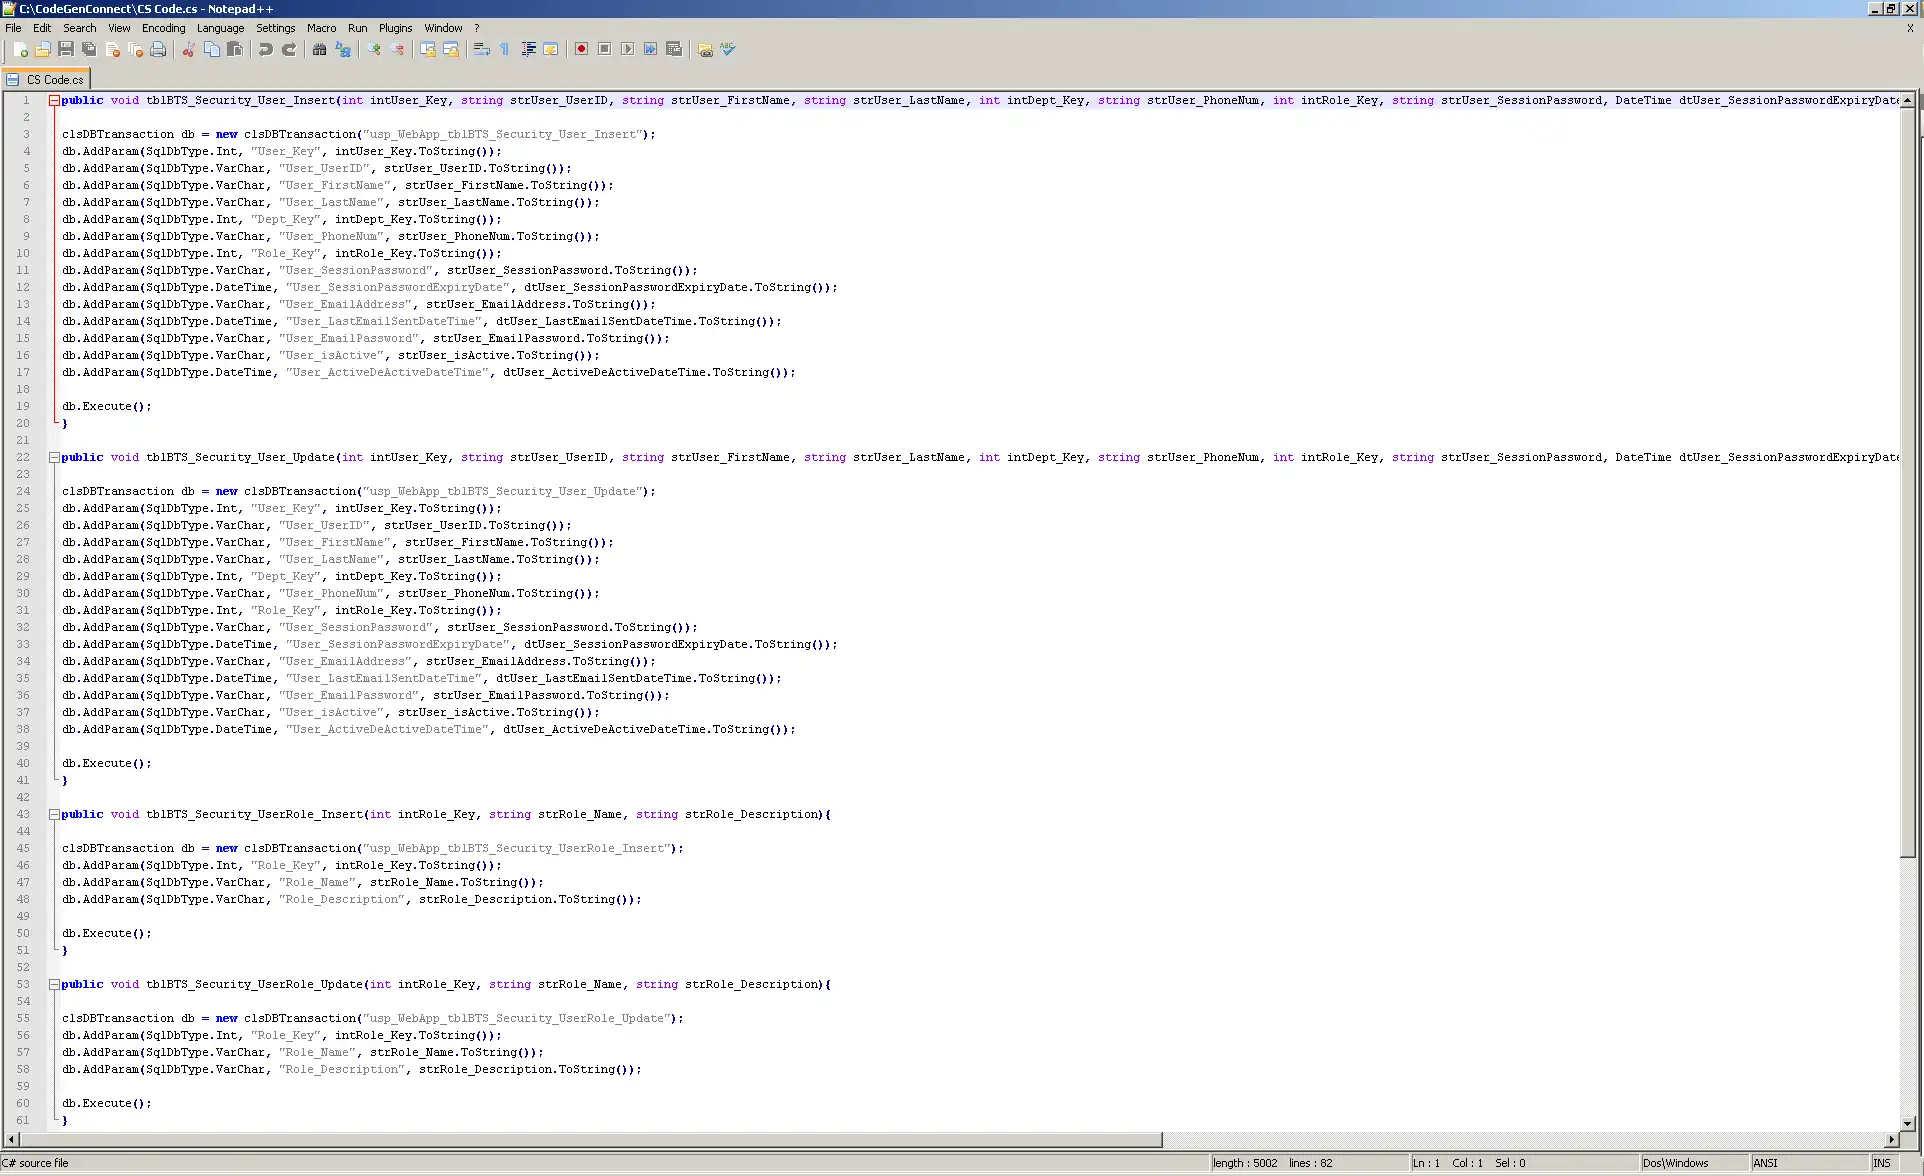Select the CS Code.cs document tab

46,80
